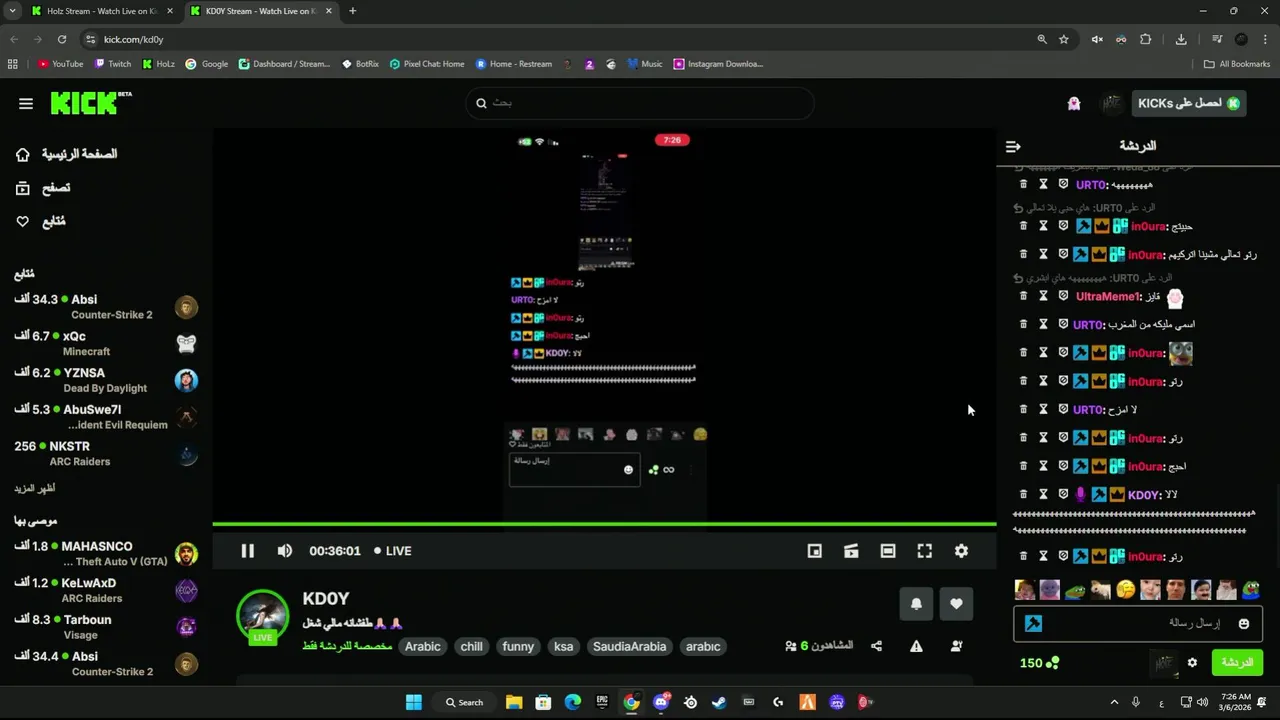Click the ghost icon in header

pos(1074,103)
